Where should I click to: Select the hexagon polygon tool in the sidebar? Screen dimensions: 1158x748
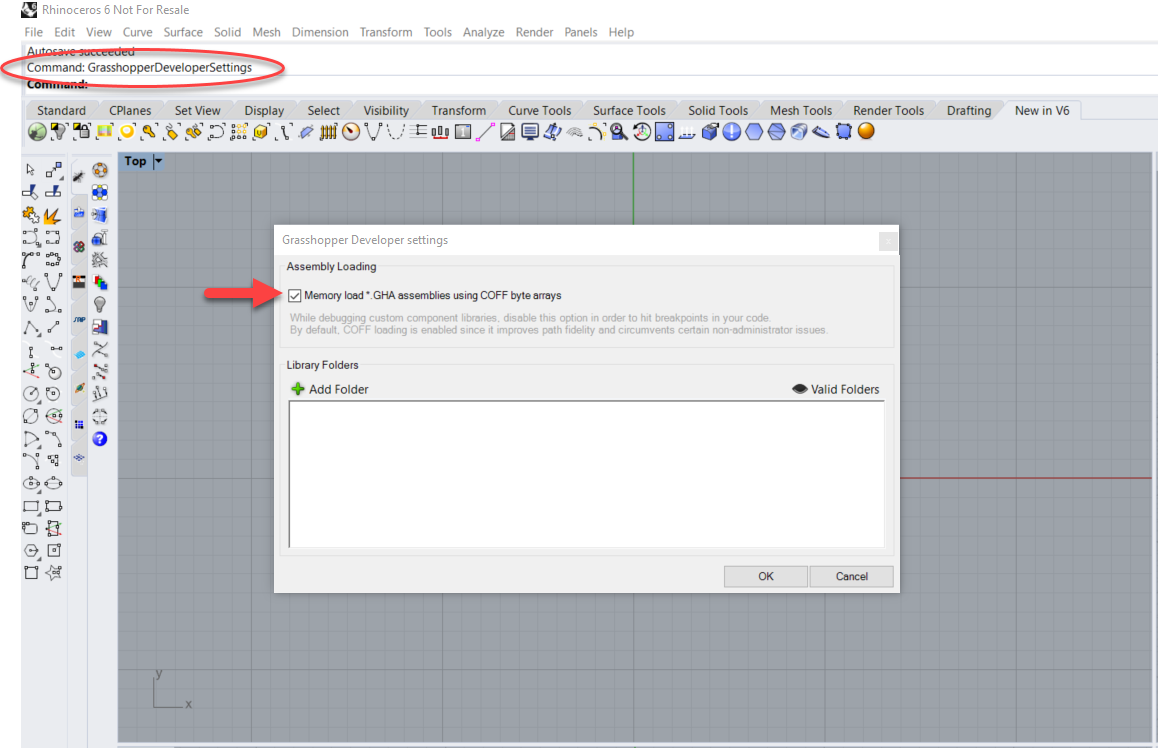pyautogui.click(x=31, y=551)
